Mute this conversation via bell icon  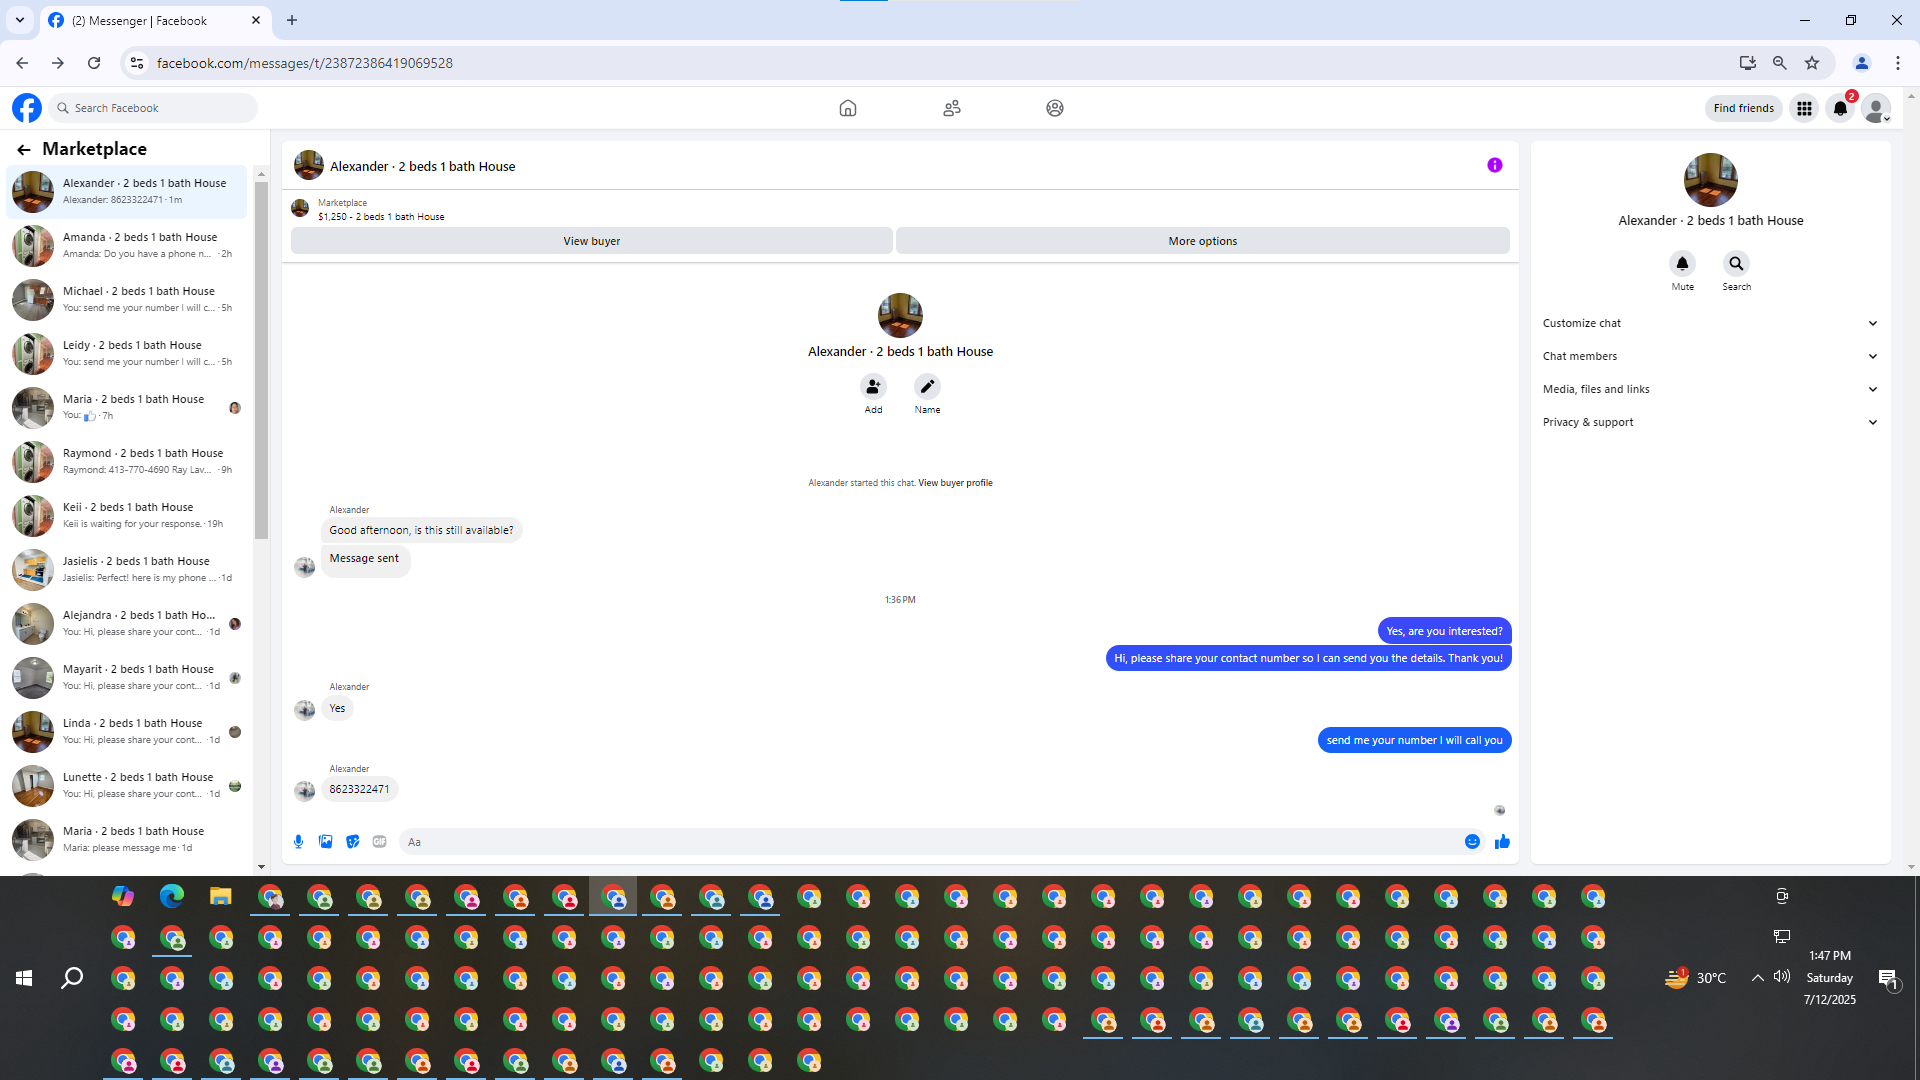(x=1682, y=264)
